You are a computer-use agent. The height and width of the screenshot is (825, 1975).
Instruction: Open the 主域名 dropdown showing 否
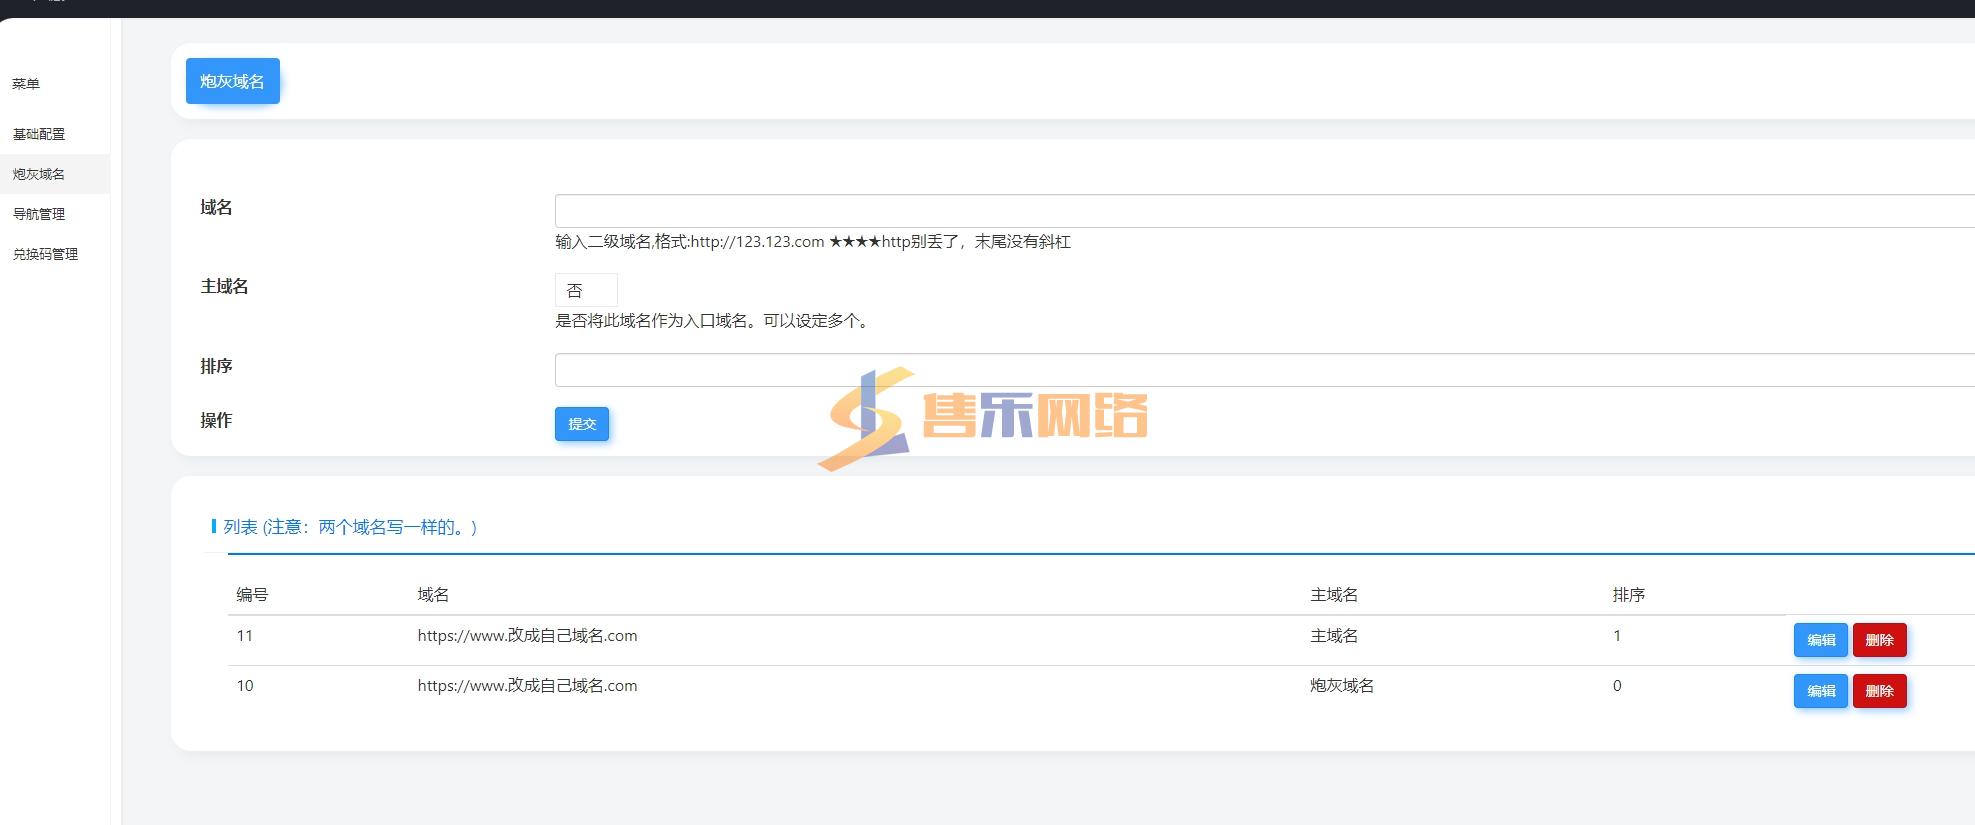586,290
